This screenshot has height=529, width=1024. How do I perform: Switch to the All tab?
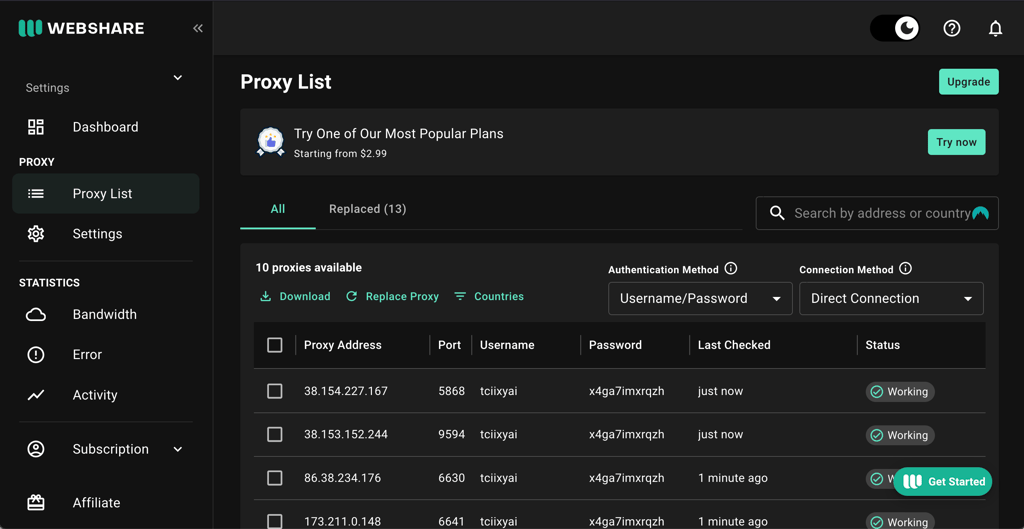click(278, 209)
